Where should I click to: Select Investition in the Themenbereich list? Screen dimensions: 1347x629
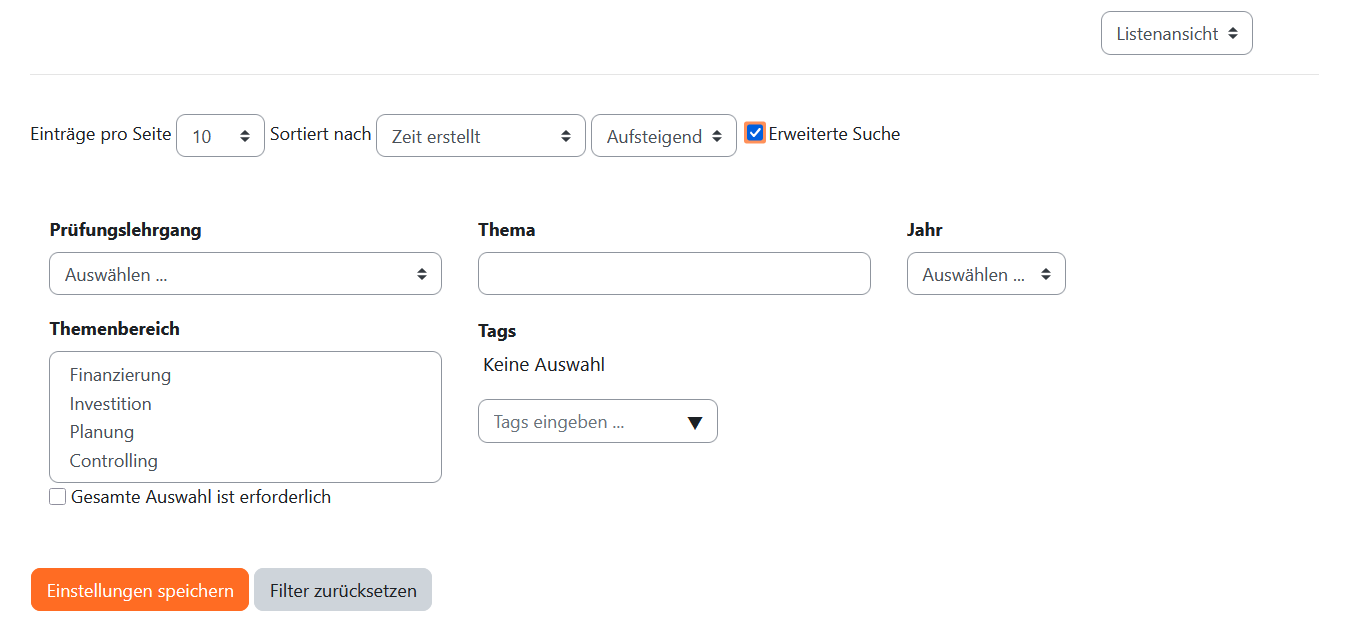coord(111,404)
